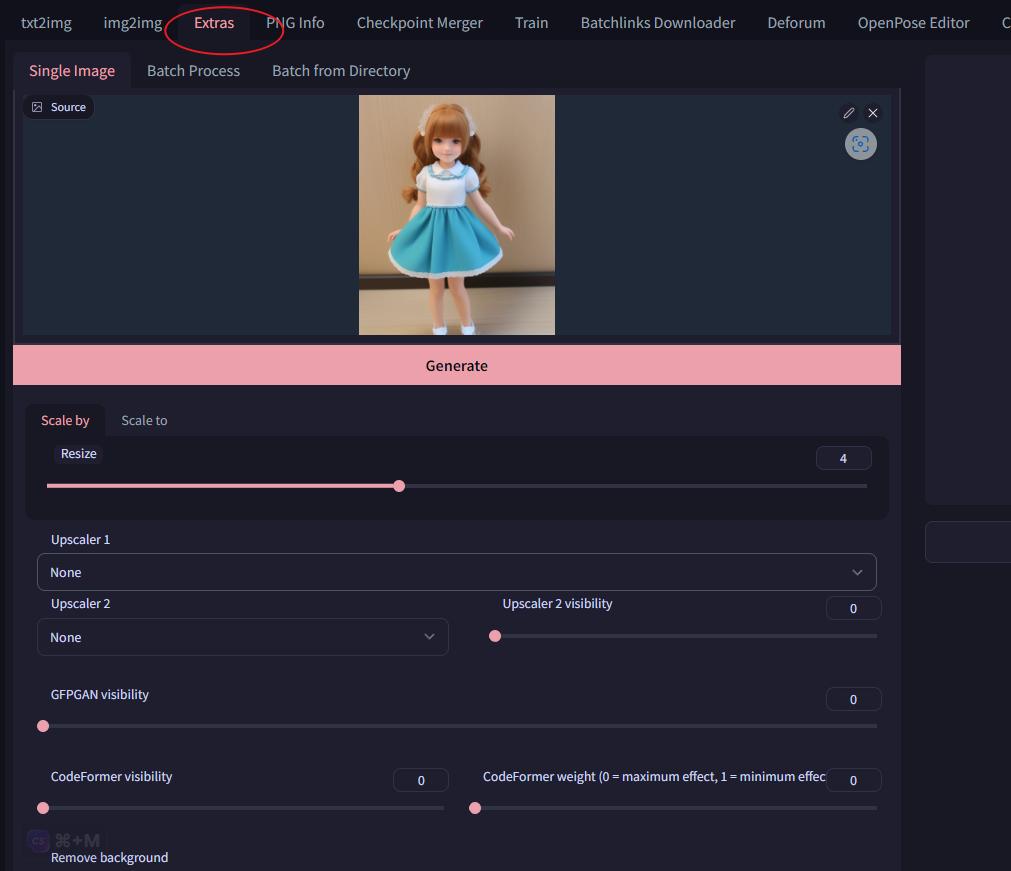Click the pencil edit icon on source image

(848, 113)
